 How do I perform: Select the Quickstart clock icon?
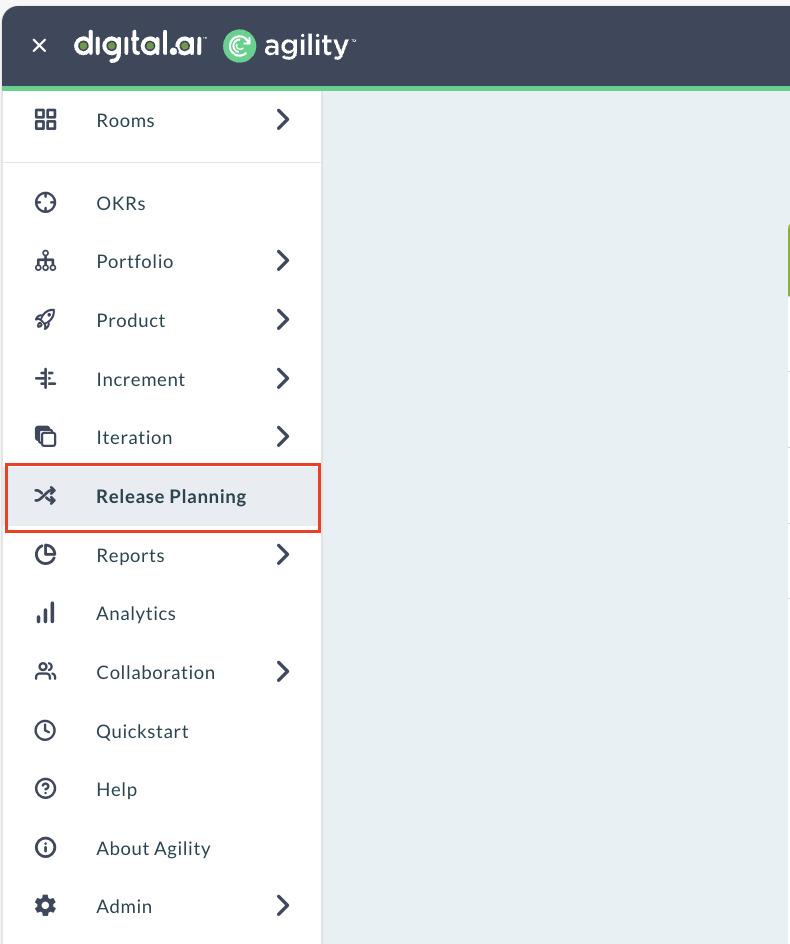click(45, 730)
